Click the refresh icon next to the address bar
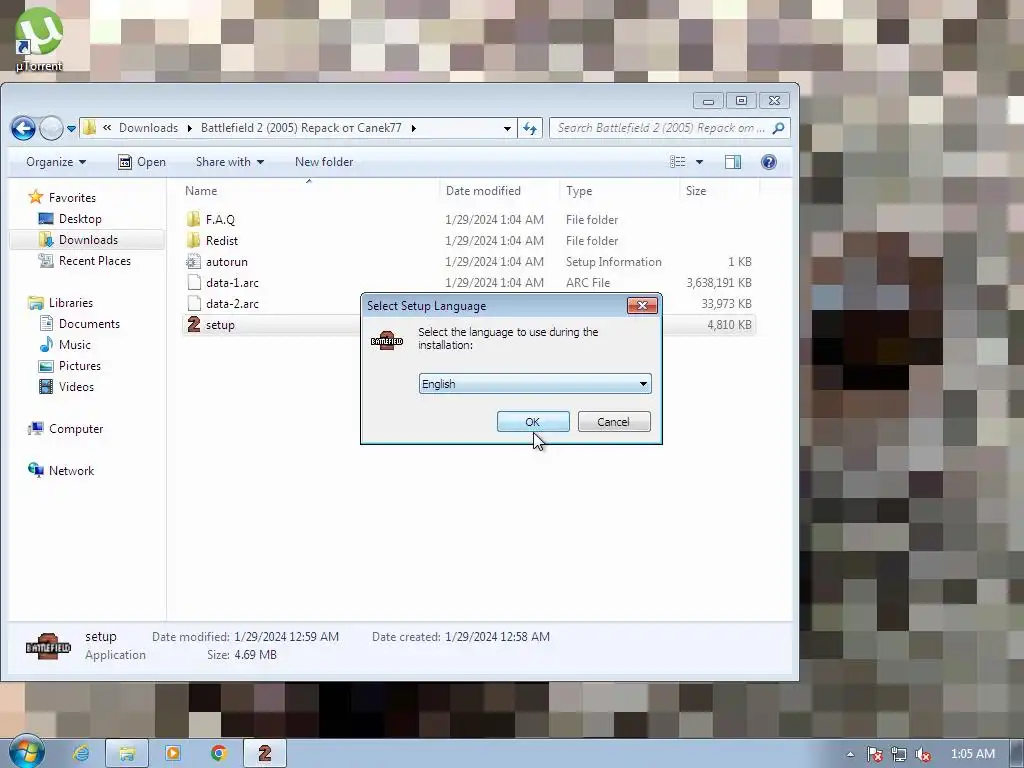This screenshot has height=768, width=1024. (530, 128)
